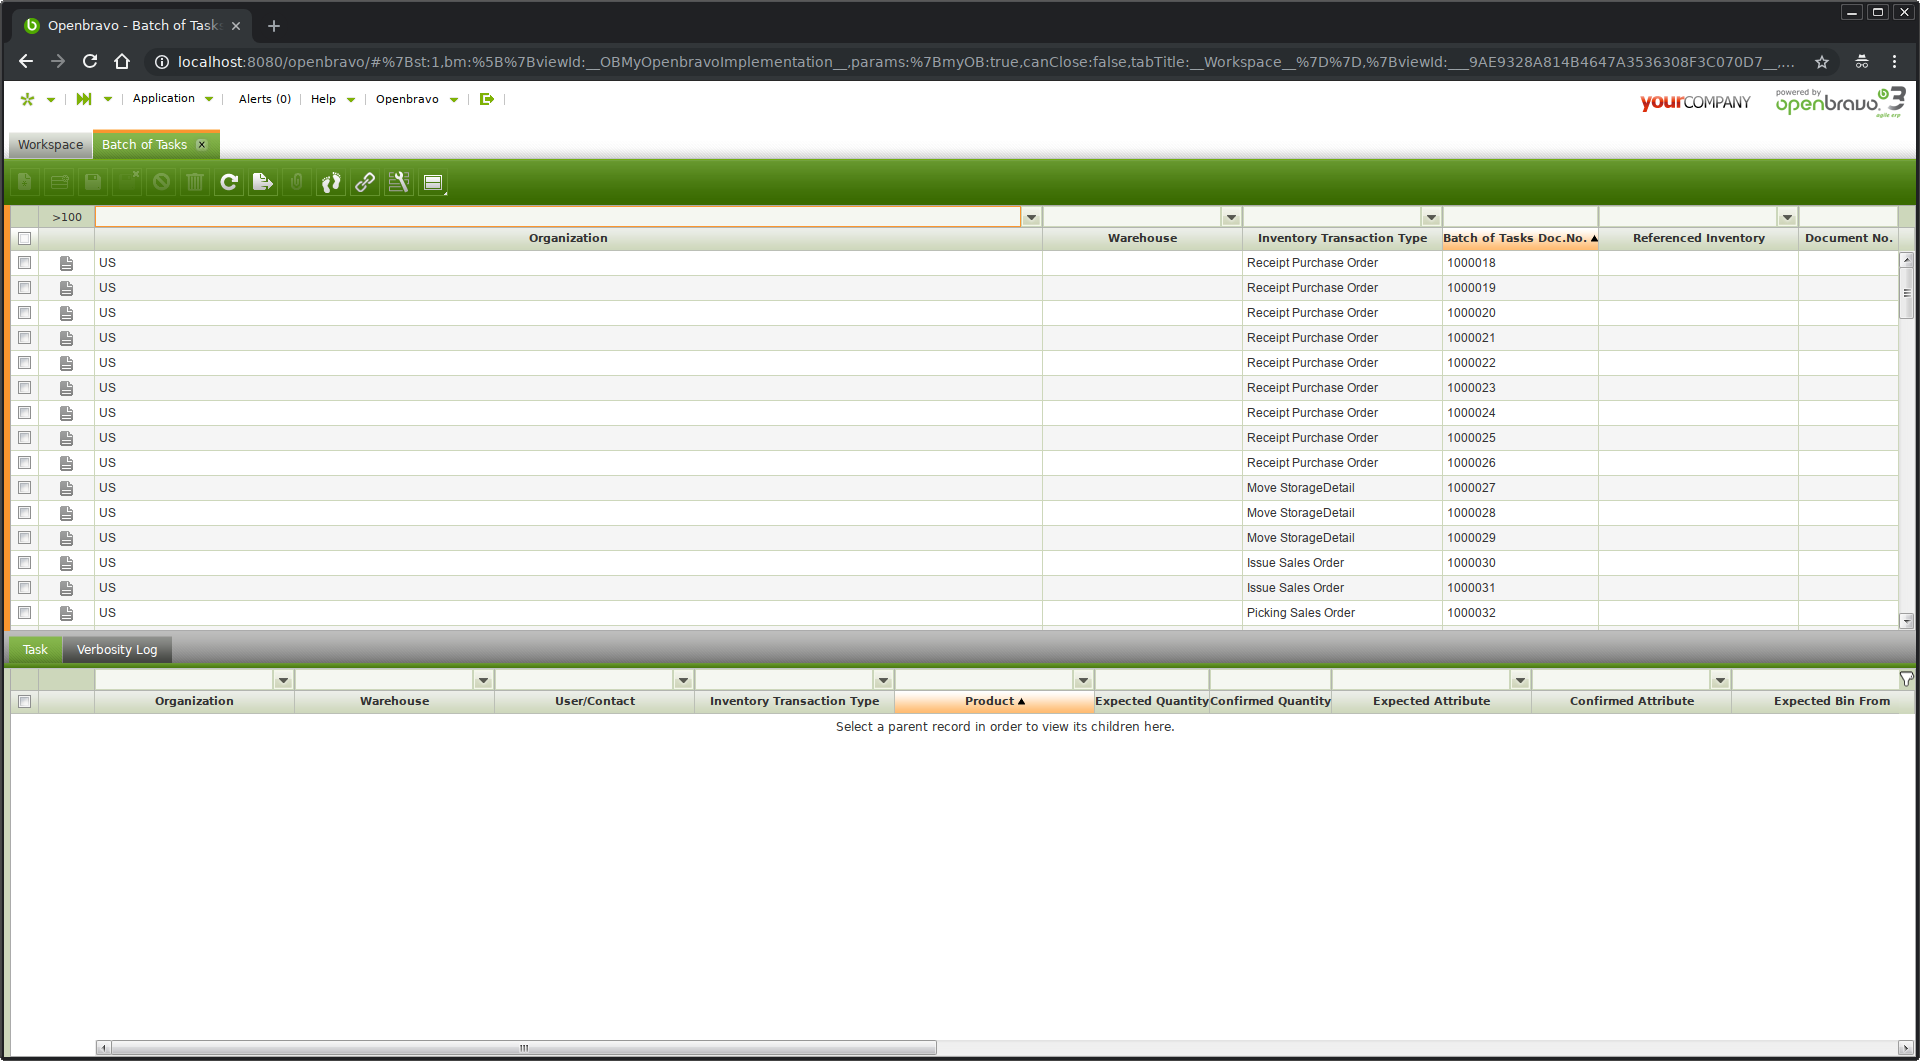Screen dimensions: 1920x1061
Task: Focus the Organization filter input field
Action: 558,217
